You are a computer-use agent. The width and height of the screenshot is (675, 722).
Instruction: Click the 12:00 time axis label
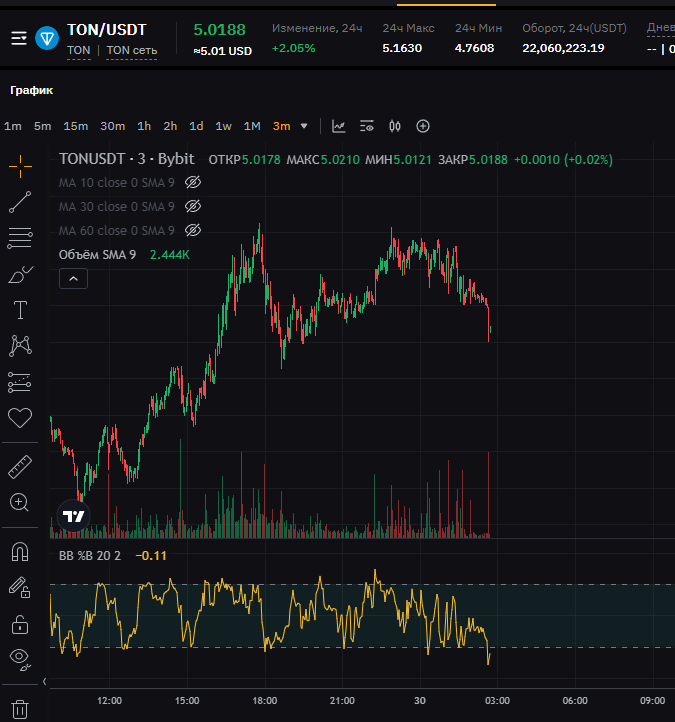tap(110, 700)
